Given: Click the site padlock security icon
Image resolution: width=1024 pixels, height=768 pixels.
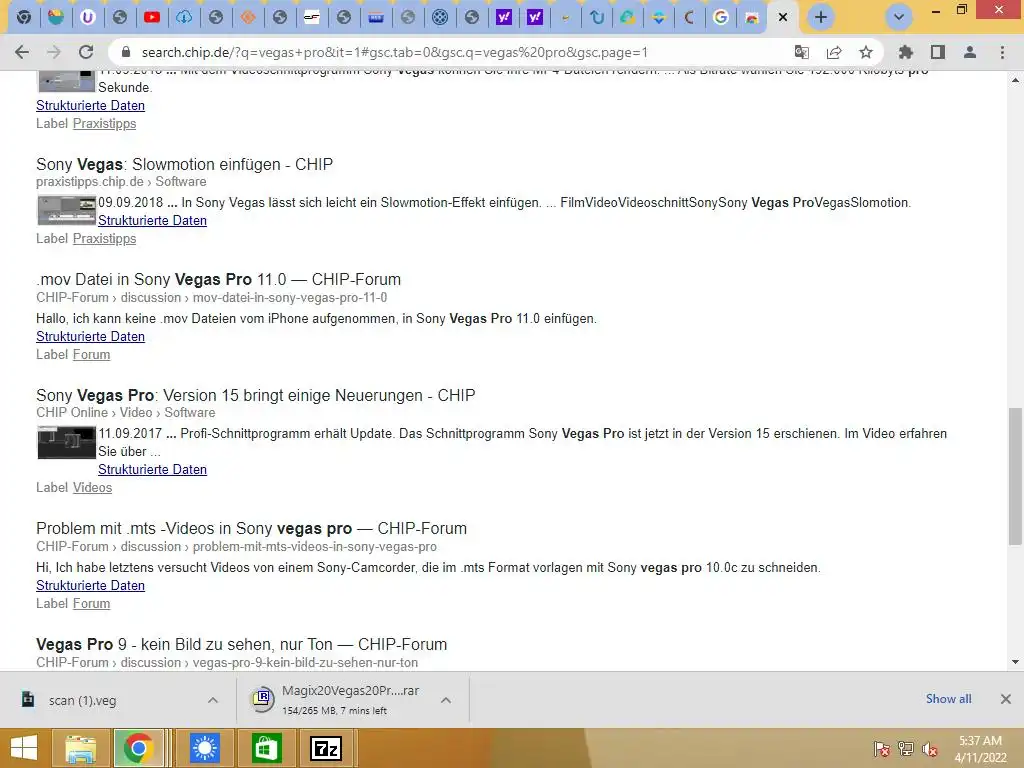Looking at the screenshot, I should click(x=126, y=52).
